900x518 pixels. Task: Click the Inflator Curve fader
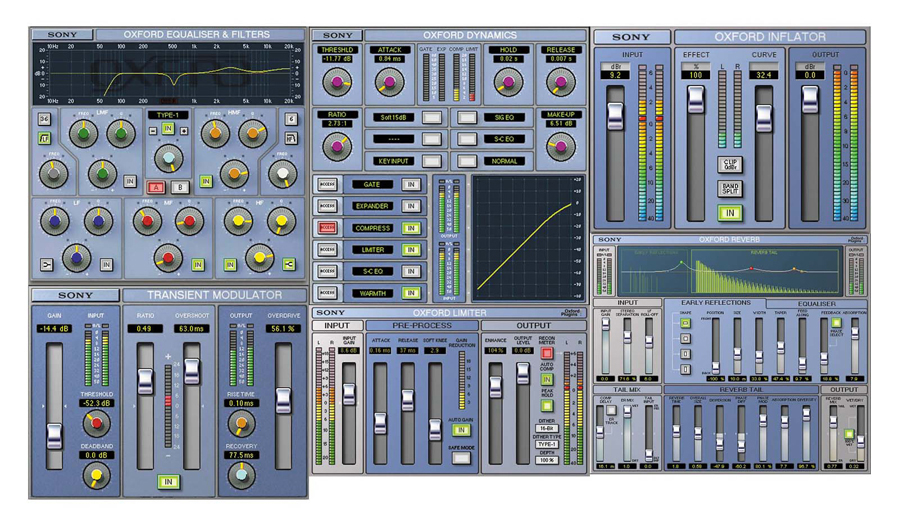point(764,119)
